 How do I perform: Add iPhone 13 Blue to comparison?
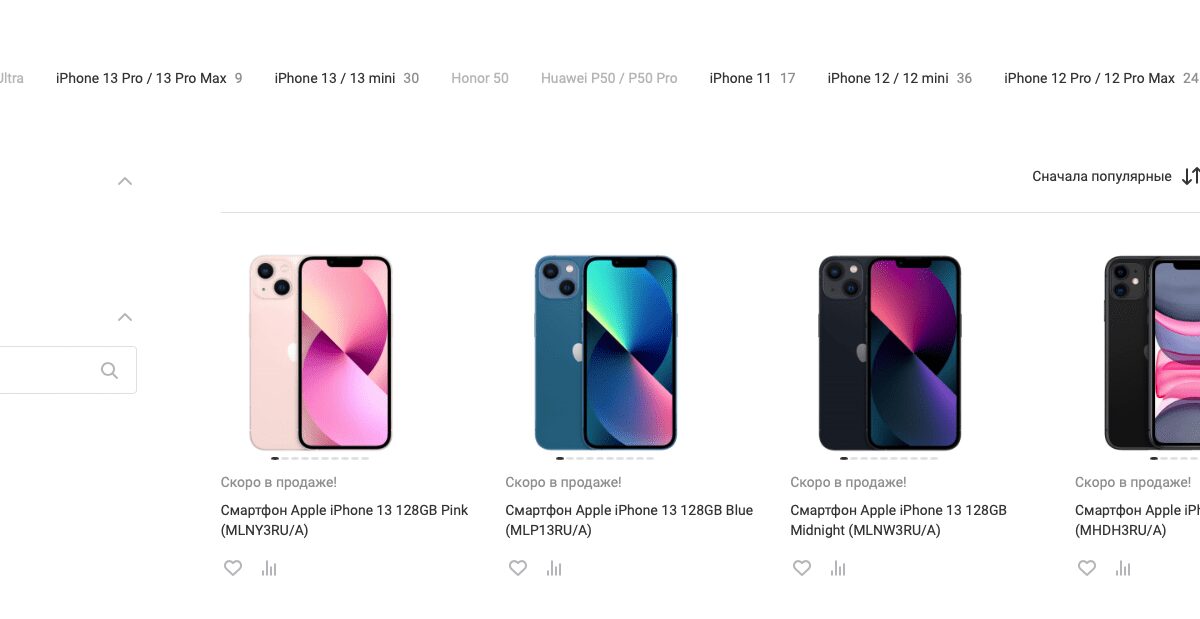(554, 568)
